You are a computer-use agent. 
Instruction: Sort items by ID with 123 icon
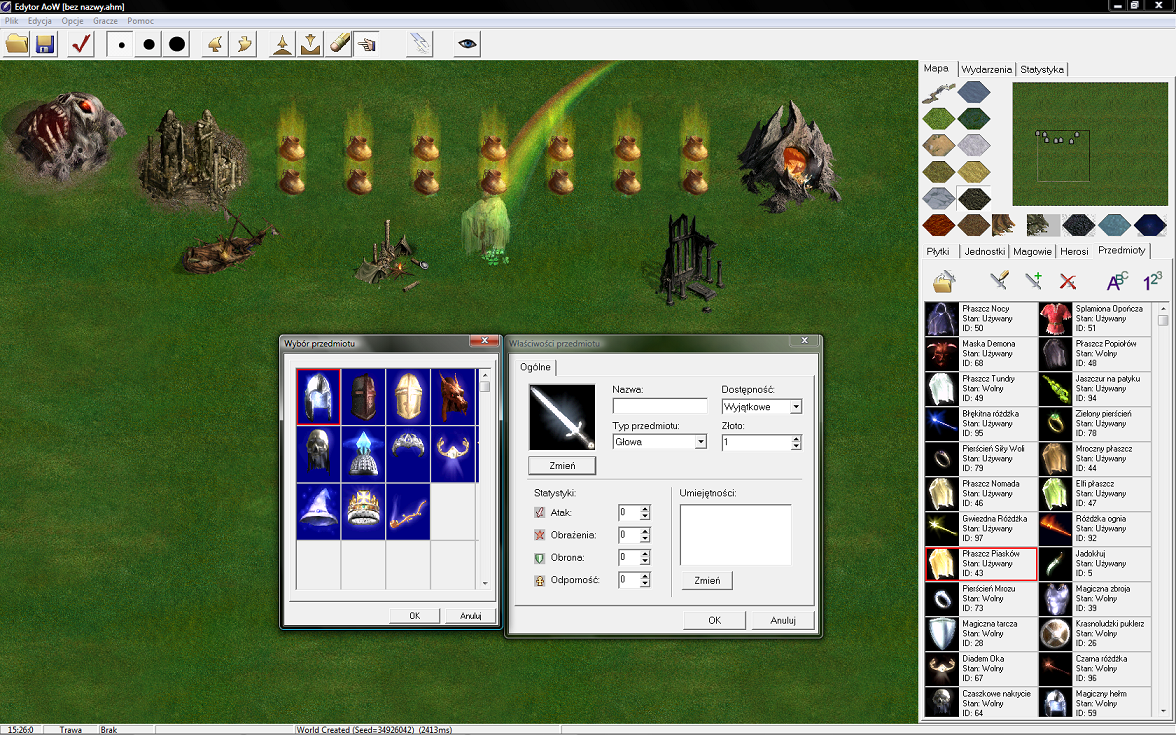tap(1152, 281)
